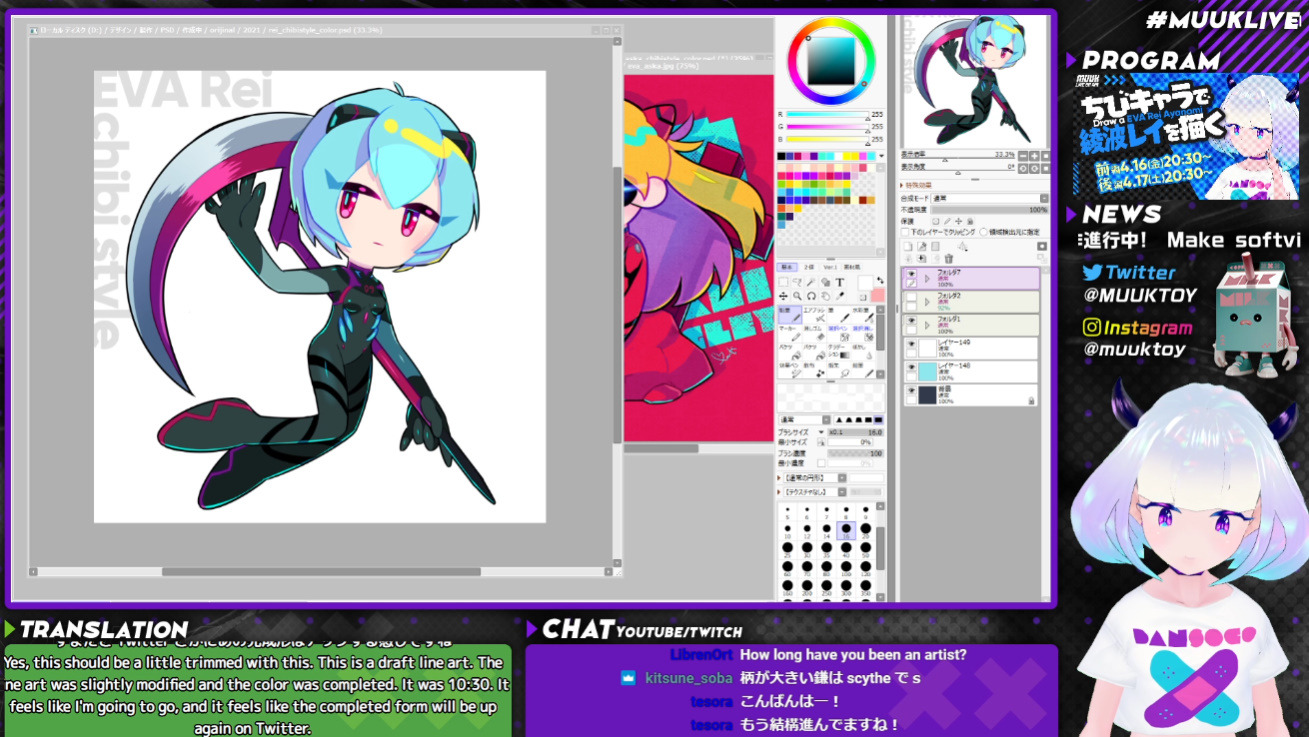Select the マーカー marker tool
This screenshot has height=737, width=1309.
pos(790,333)
